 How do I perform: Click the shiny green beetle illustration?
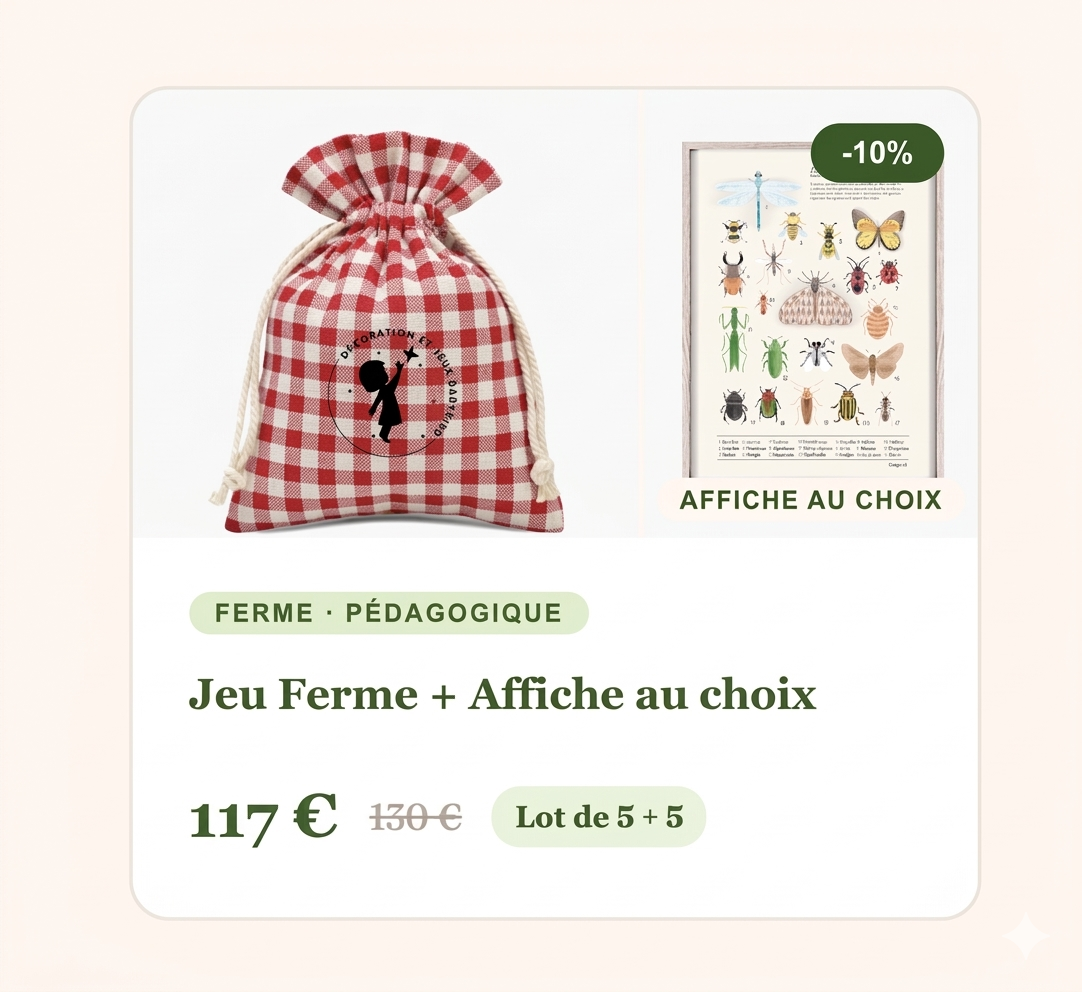tap(775, 357)
